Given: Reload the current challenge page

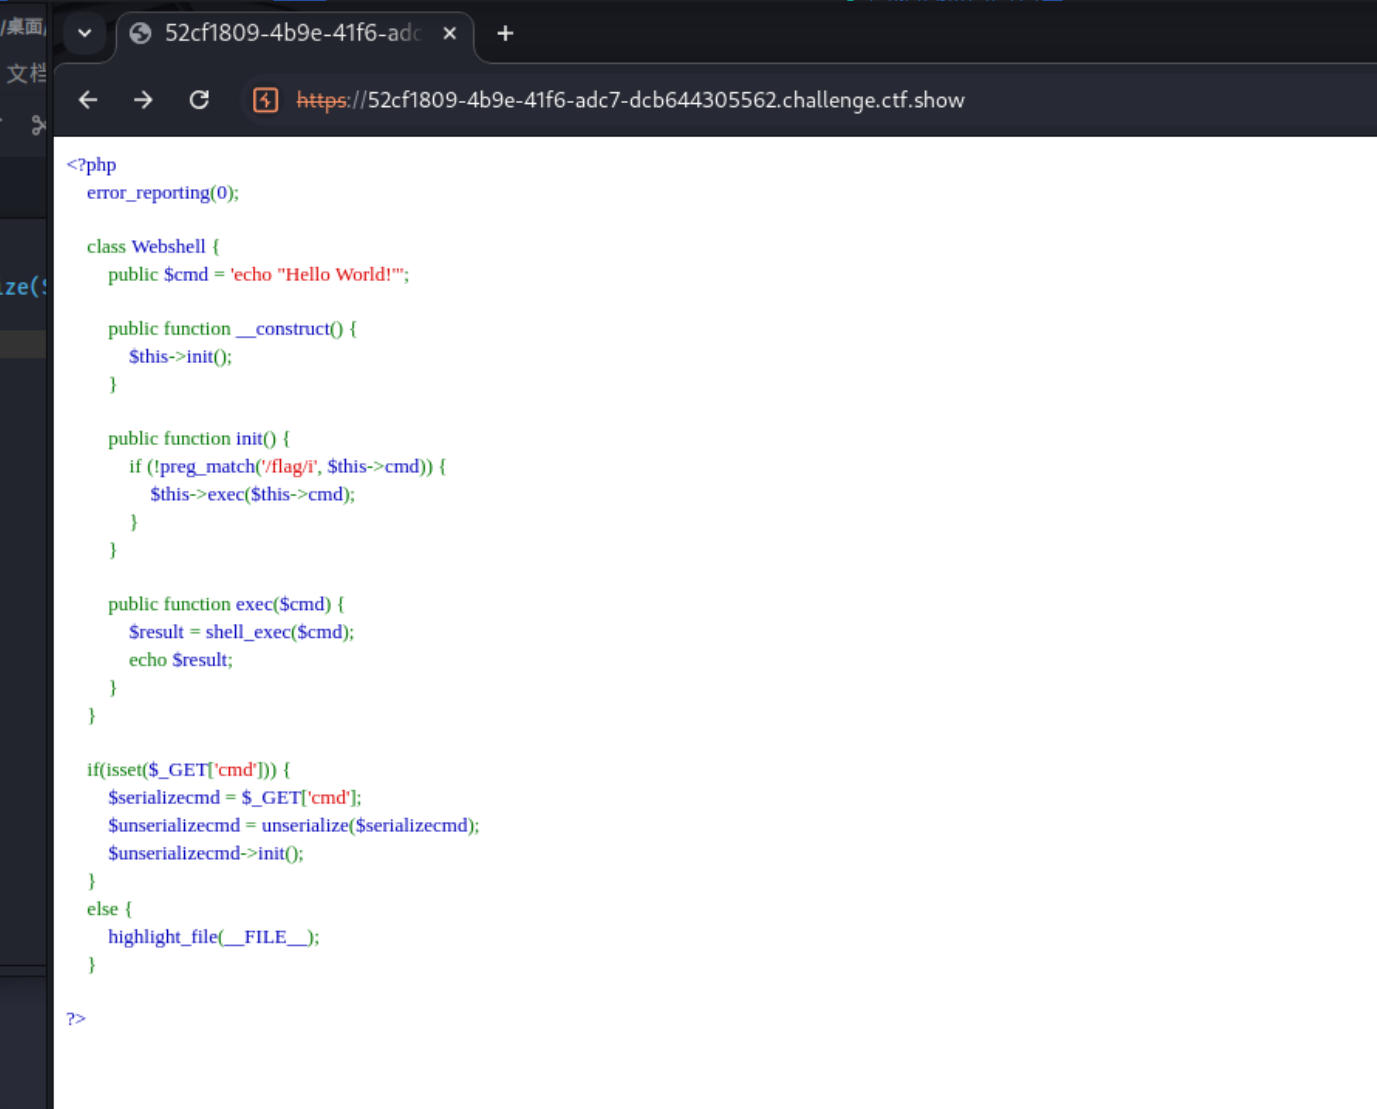Looking at the screenshot, I should coord(199,100).
